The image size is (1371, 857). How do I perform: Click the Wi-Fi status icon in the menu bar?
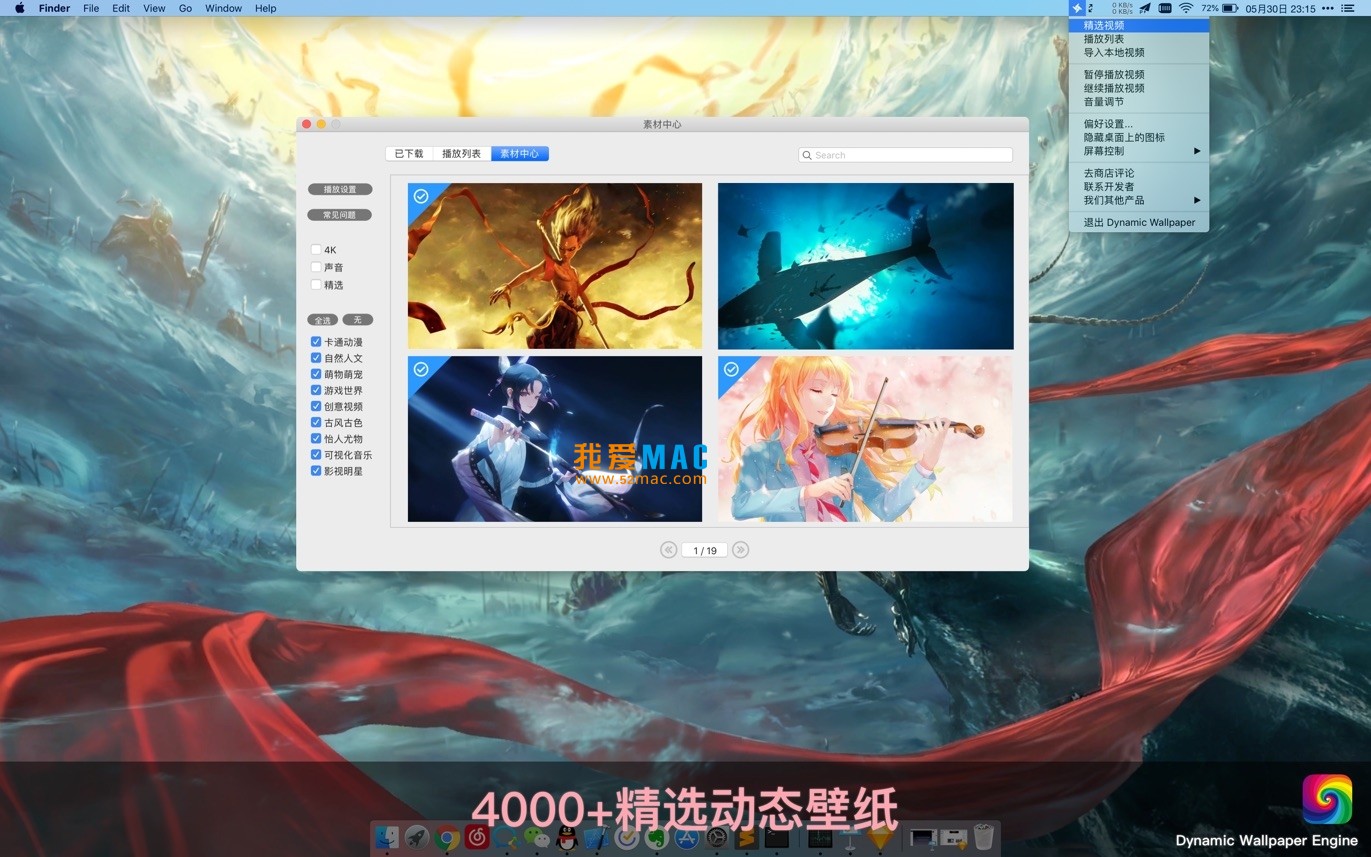point(1186,8)
